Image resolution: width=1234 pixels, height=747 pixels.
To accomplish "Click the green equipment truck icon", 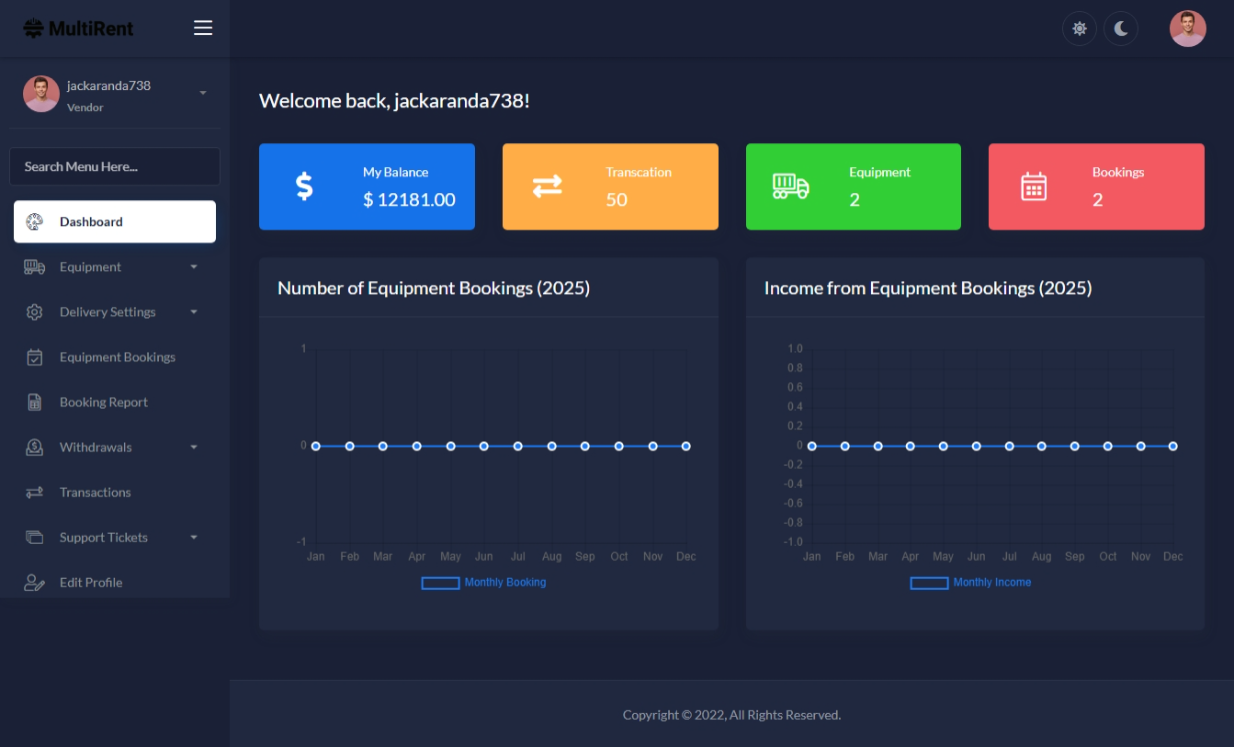I will pyautogui.click(x=790, y=186).
